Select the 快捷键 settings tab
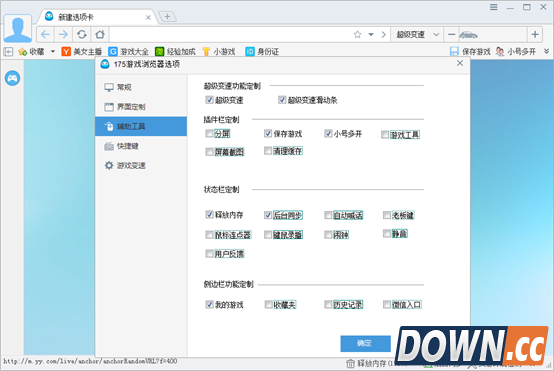554x371 pixels. pyautogui.click(x=141, y=146)
